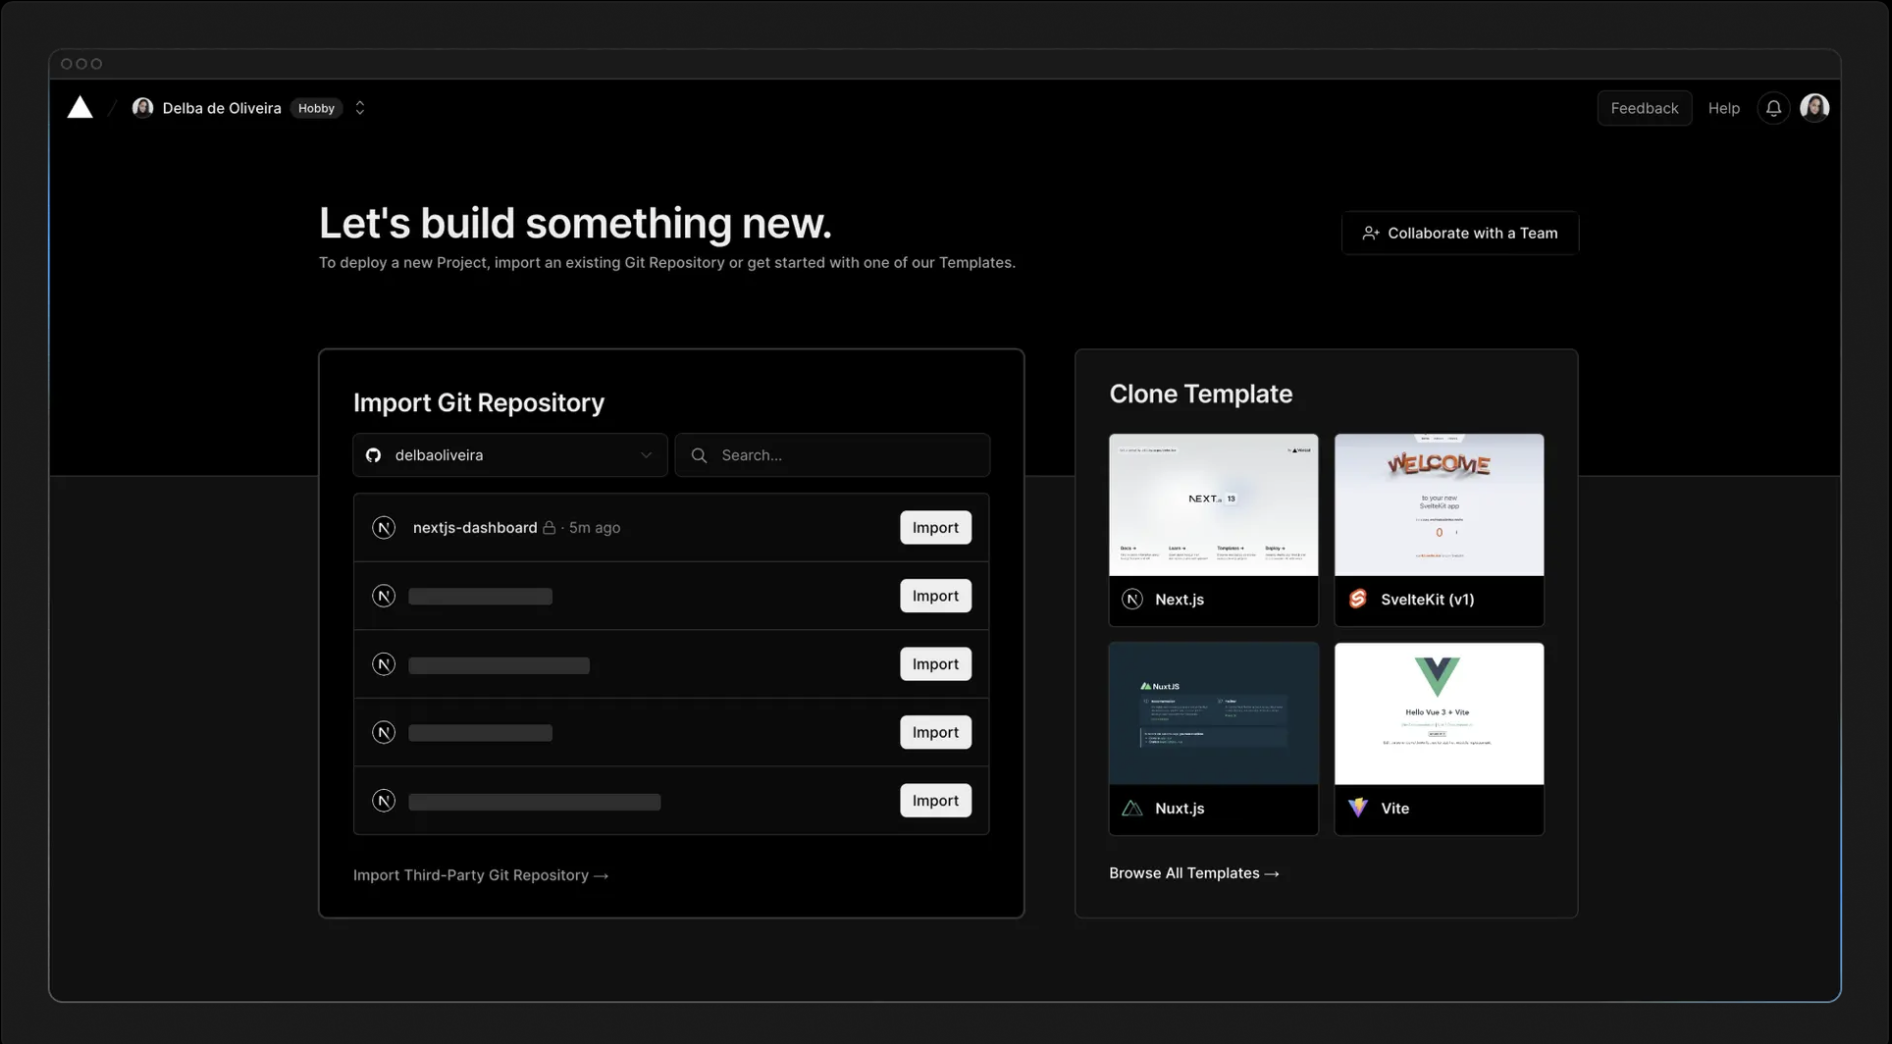The height and width of the screenshot is (1044, 1892).
Task: Open Import Third-Party Git Repository link
Action: 481,875
